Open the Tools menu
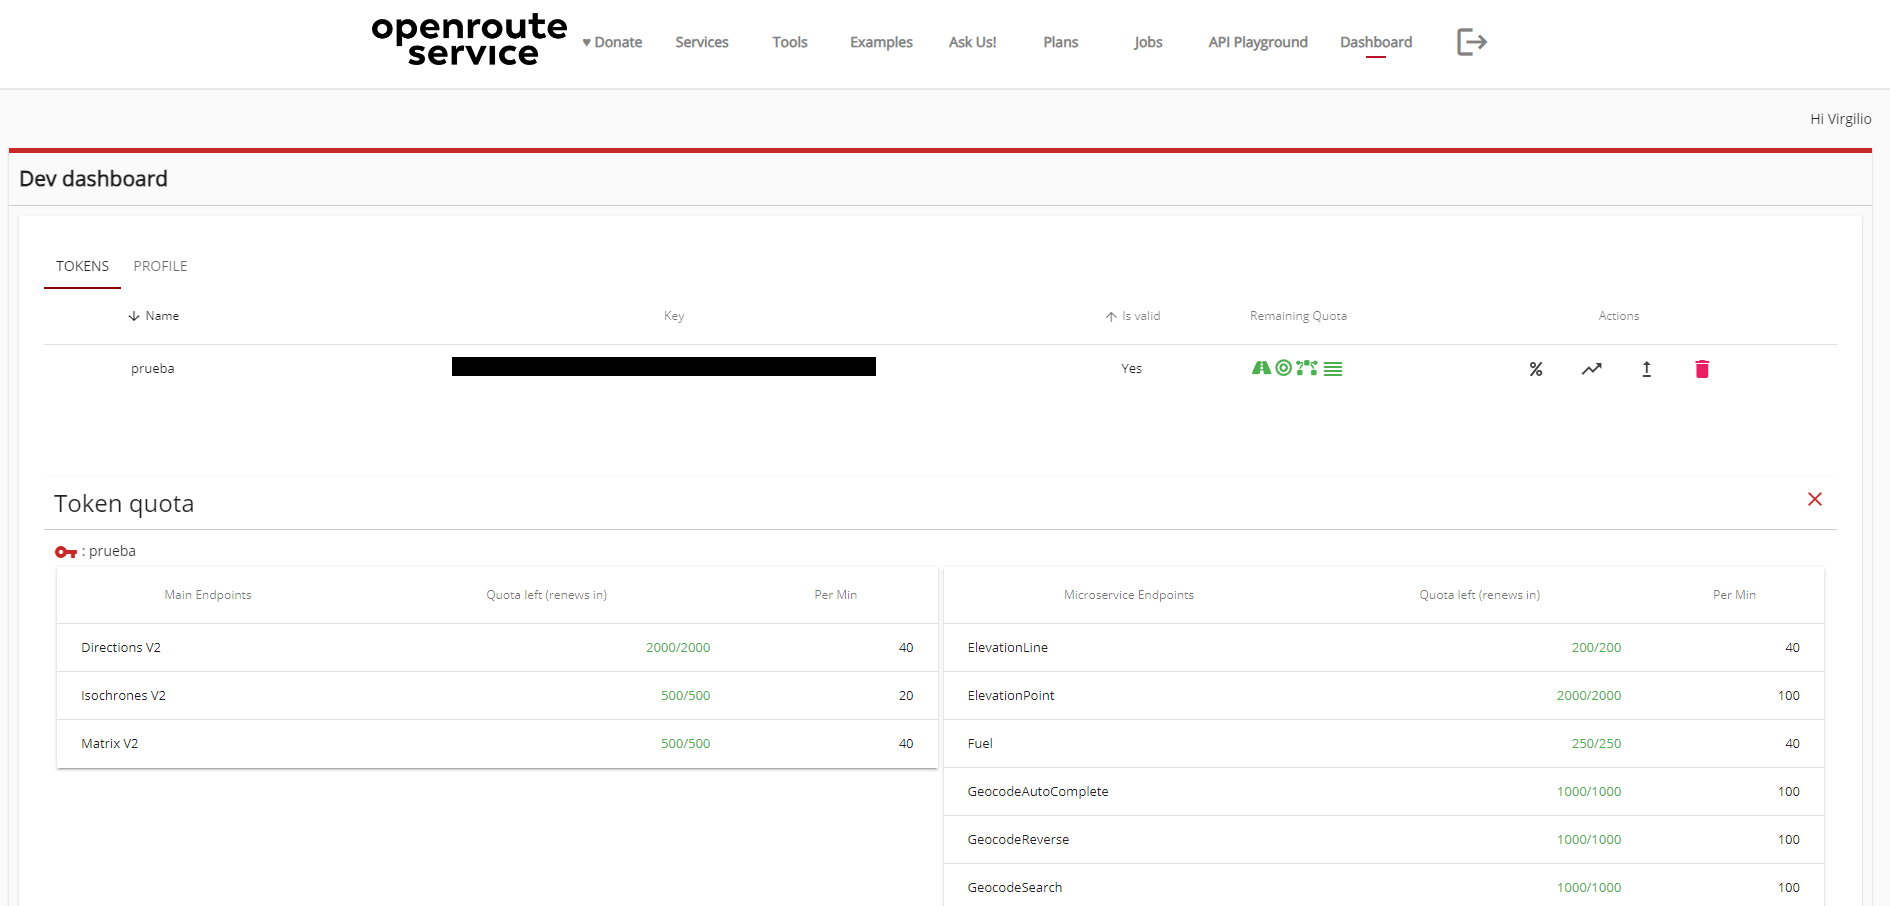 790,42
